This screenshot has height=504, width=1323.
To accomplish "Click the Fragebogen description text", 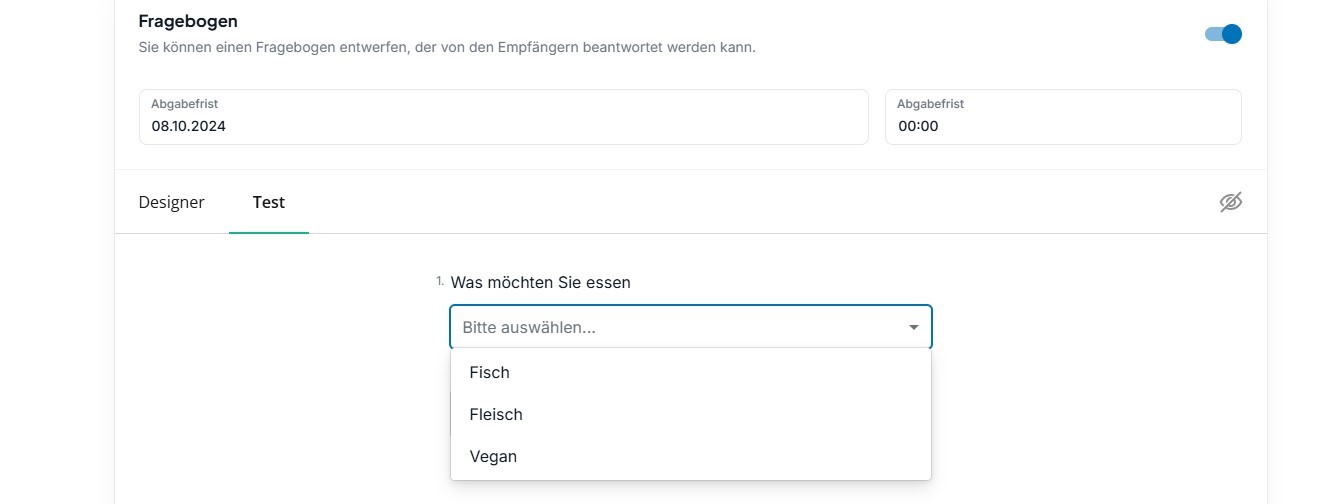I will (x=447, y=47).
